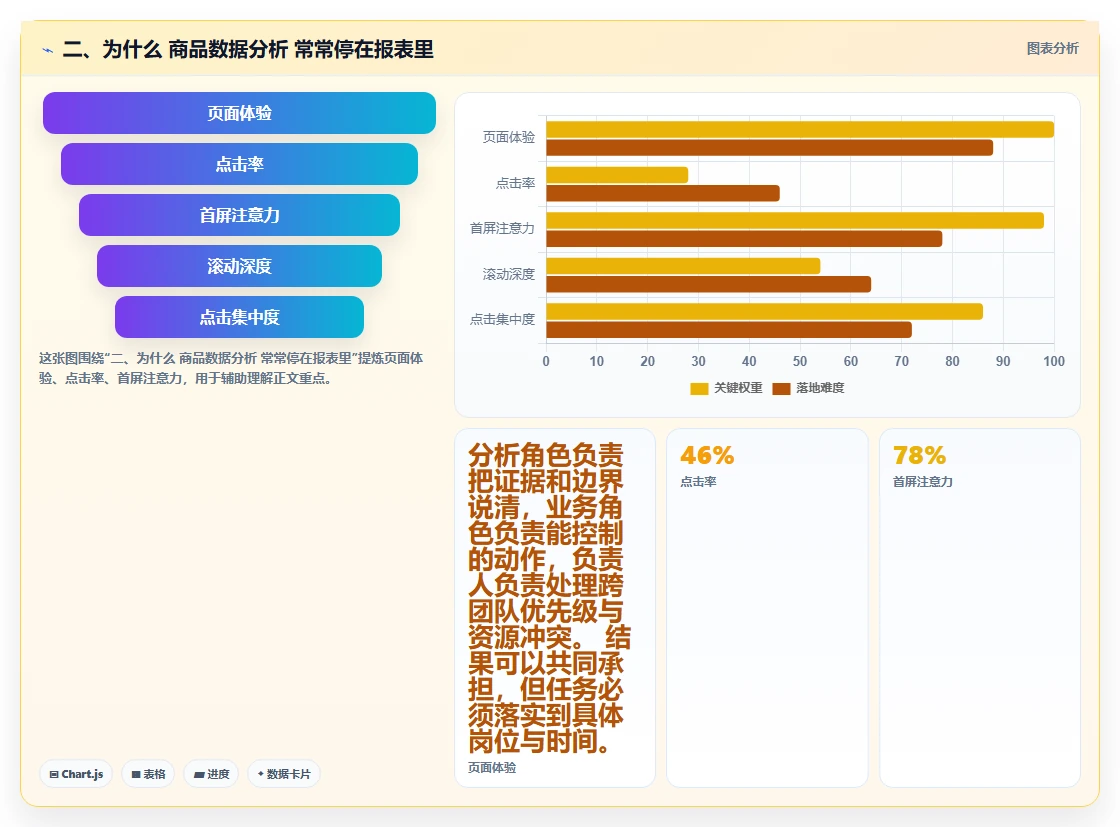Select the 首屏注意力 funnel stage
This screenshot has width=1120, height=827.
tap(239, 215)
